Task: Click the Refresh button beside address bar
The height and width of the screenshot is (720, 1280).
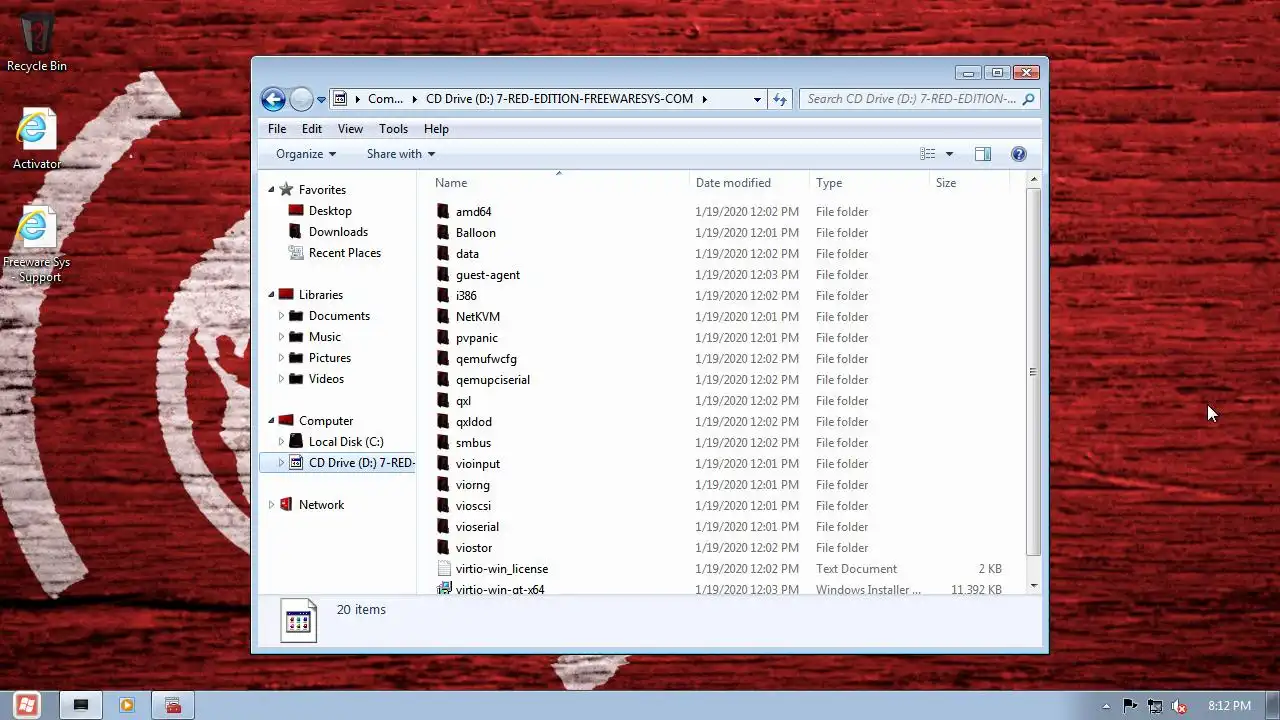Action: tap(780, 99)
